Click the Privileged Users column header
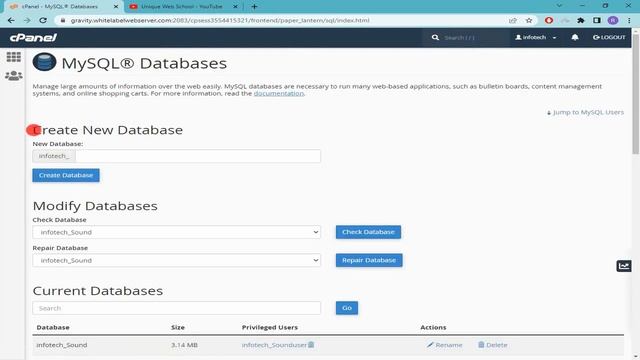The height and width of the screenshot is (360, 640). tap(270, 327)
